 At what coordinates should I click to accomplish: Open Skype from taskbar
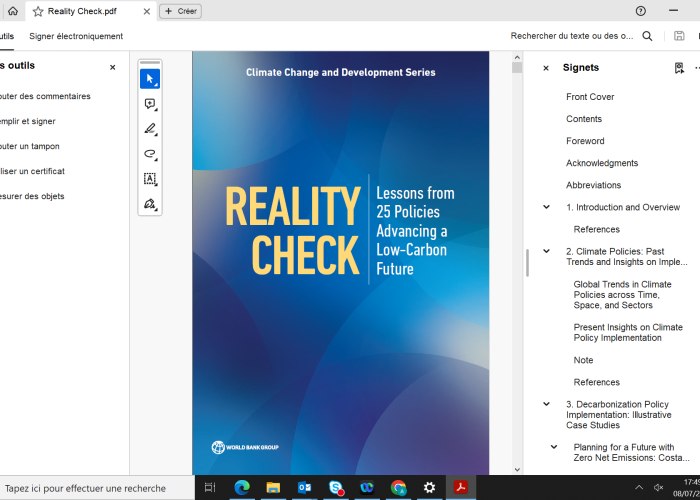coord(336,488)
